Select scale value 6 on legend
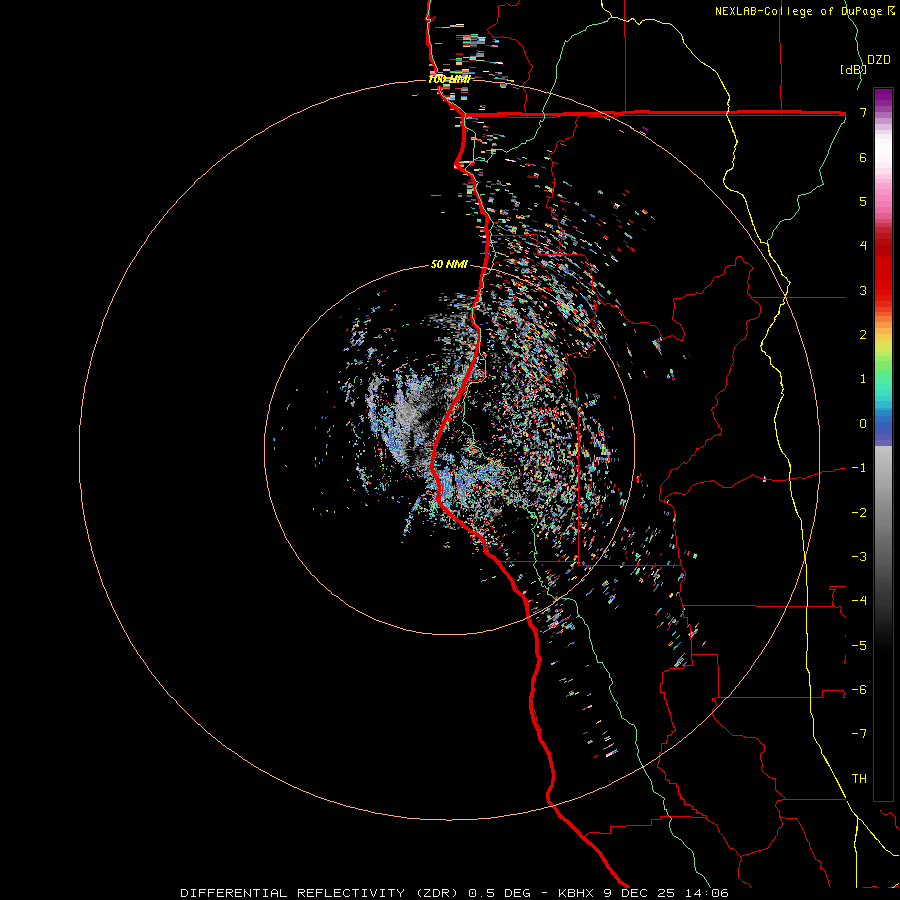Image resolution: width=900 pixels, height=900 pixels. point(863,157)
